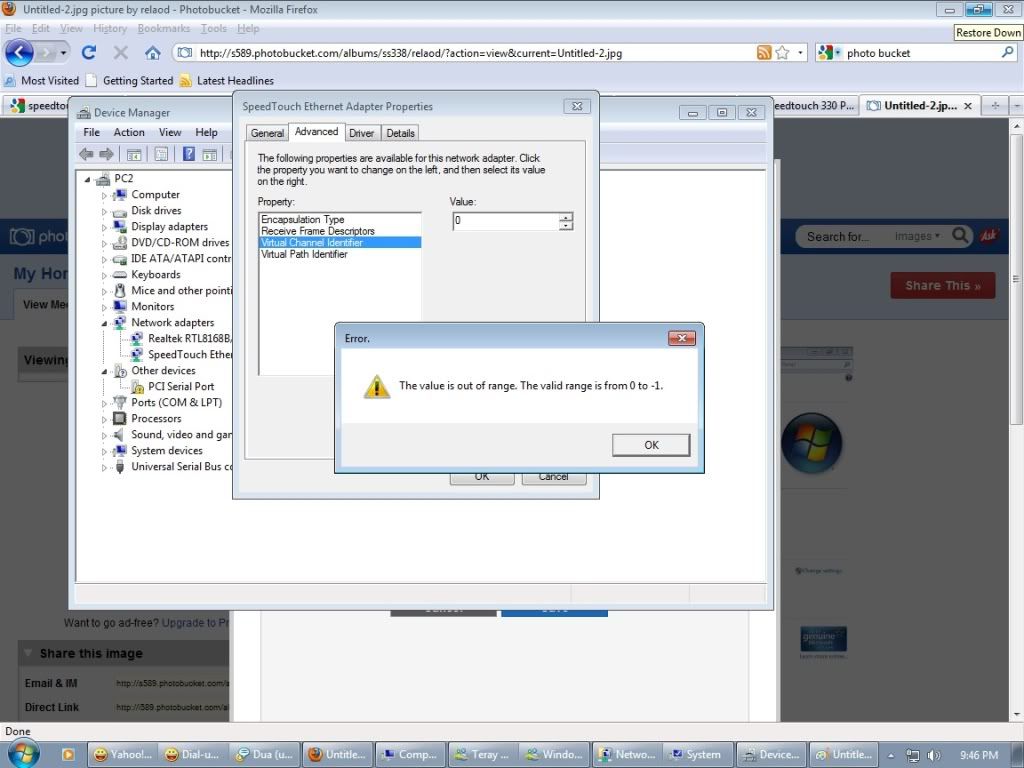Show hidden tray icons arrow
Image resolution: width=1024 pixels, height=768 pixels.
[891, 756]
